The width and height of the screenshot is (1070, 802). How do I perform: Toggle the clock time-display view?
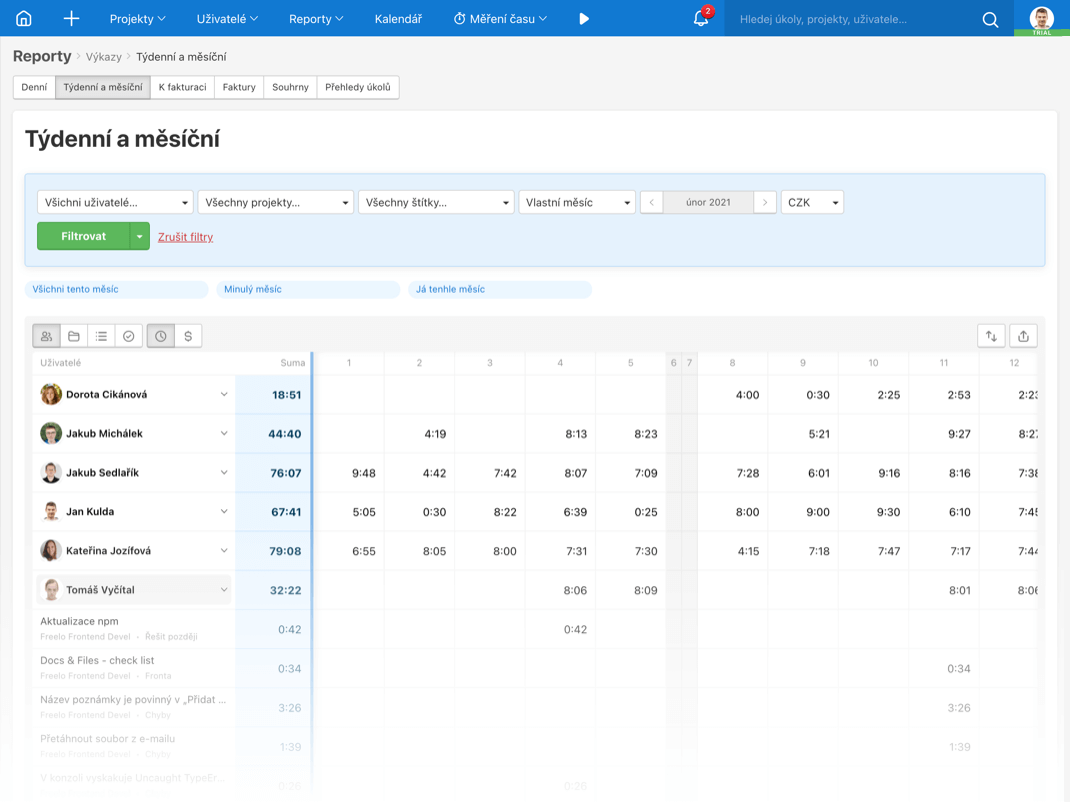pyautogui.click(x=161, y=336)
